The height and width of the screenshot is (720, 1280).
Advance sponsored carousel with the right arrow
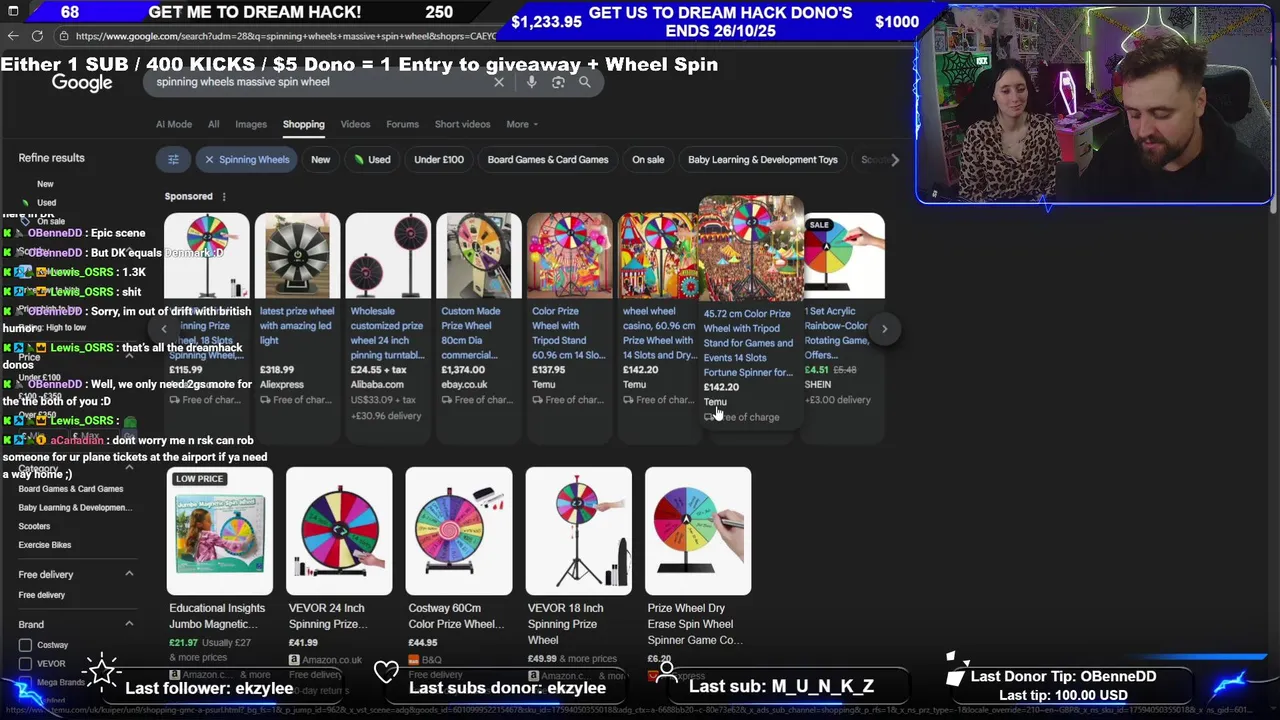coord(884,328)
